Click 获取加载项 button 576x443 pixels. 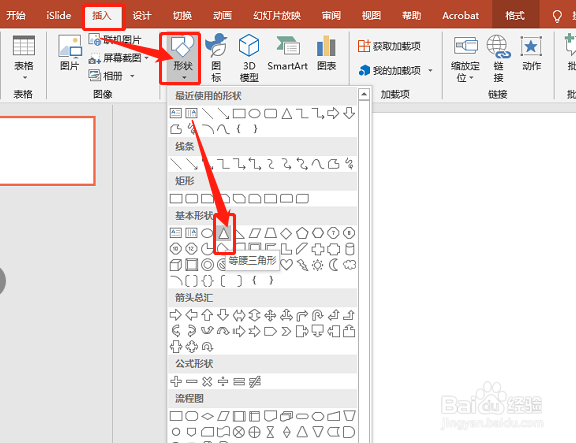coord(389,46)
